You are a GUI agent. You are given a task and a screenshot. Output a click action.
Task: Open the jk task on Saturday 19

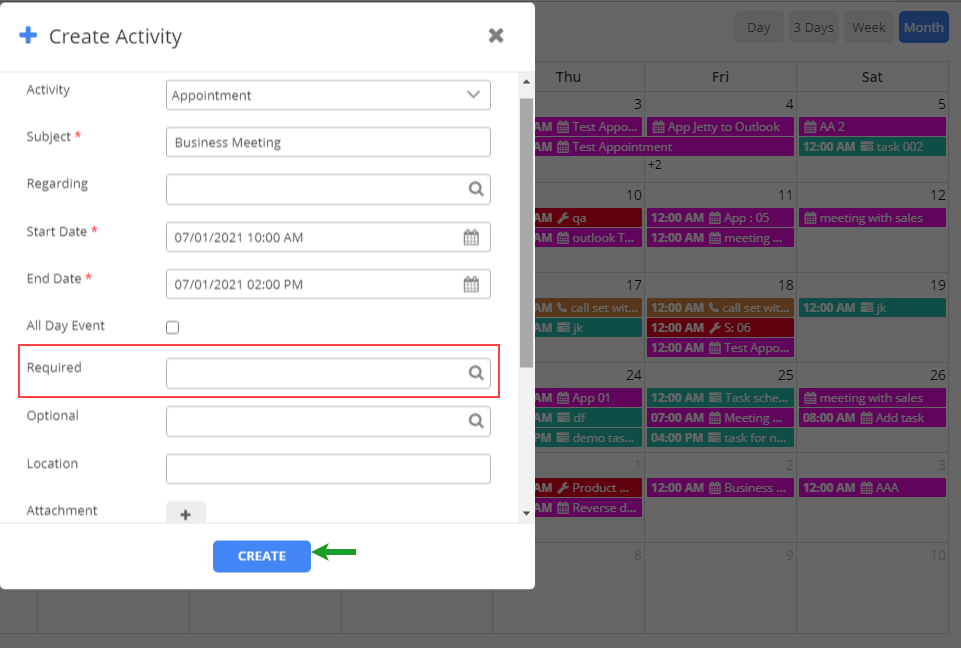coord(872,308)
